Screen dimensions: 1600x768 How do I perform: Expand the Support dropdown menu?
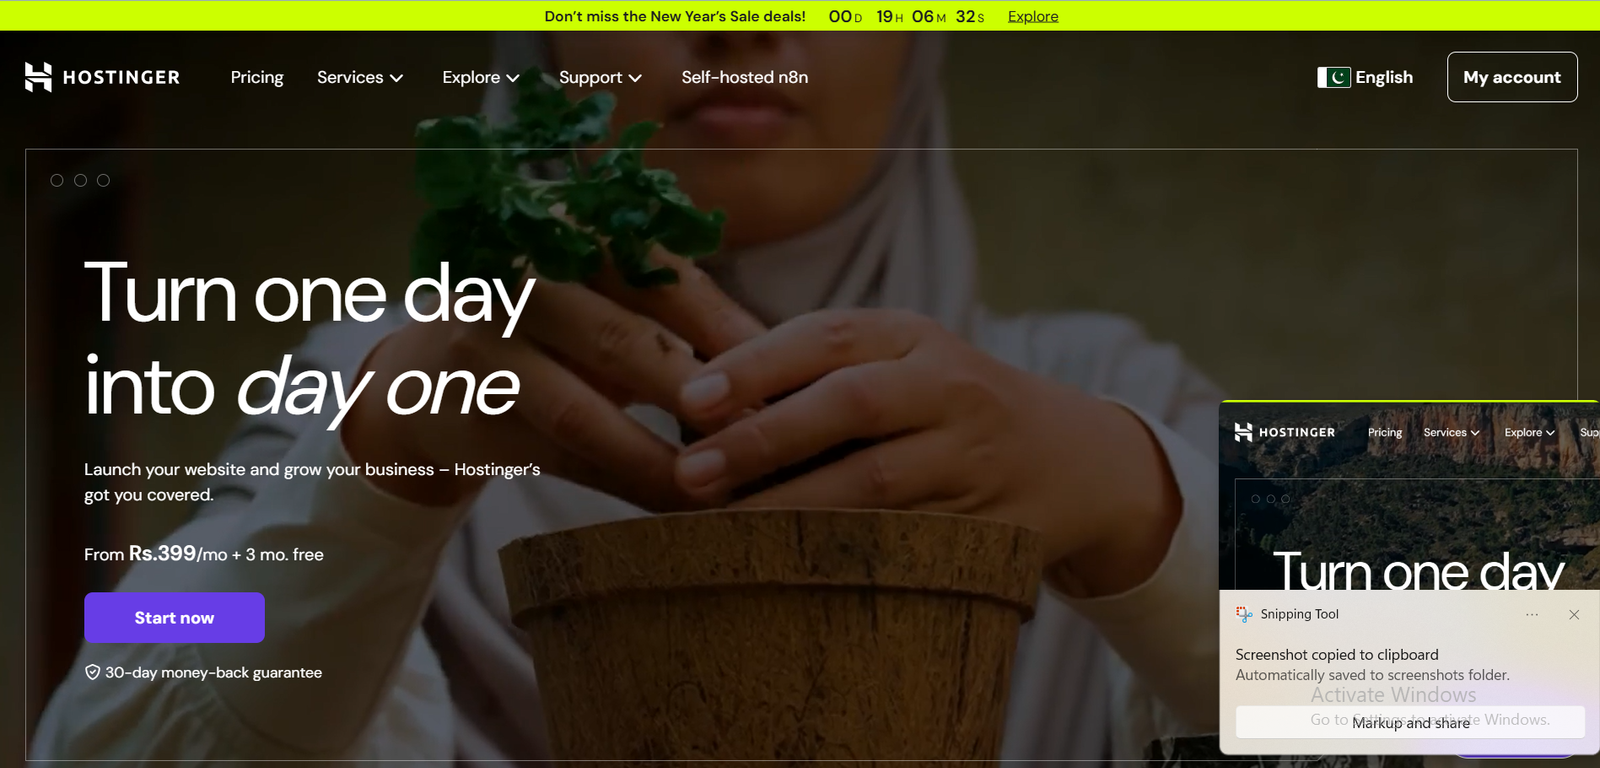(x=600, y=77)
